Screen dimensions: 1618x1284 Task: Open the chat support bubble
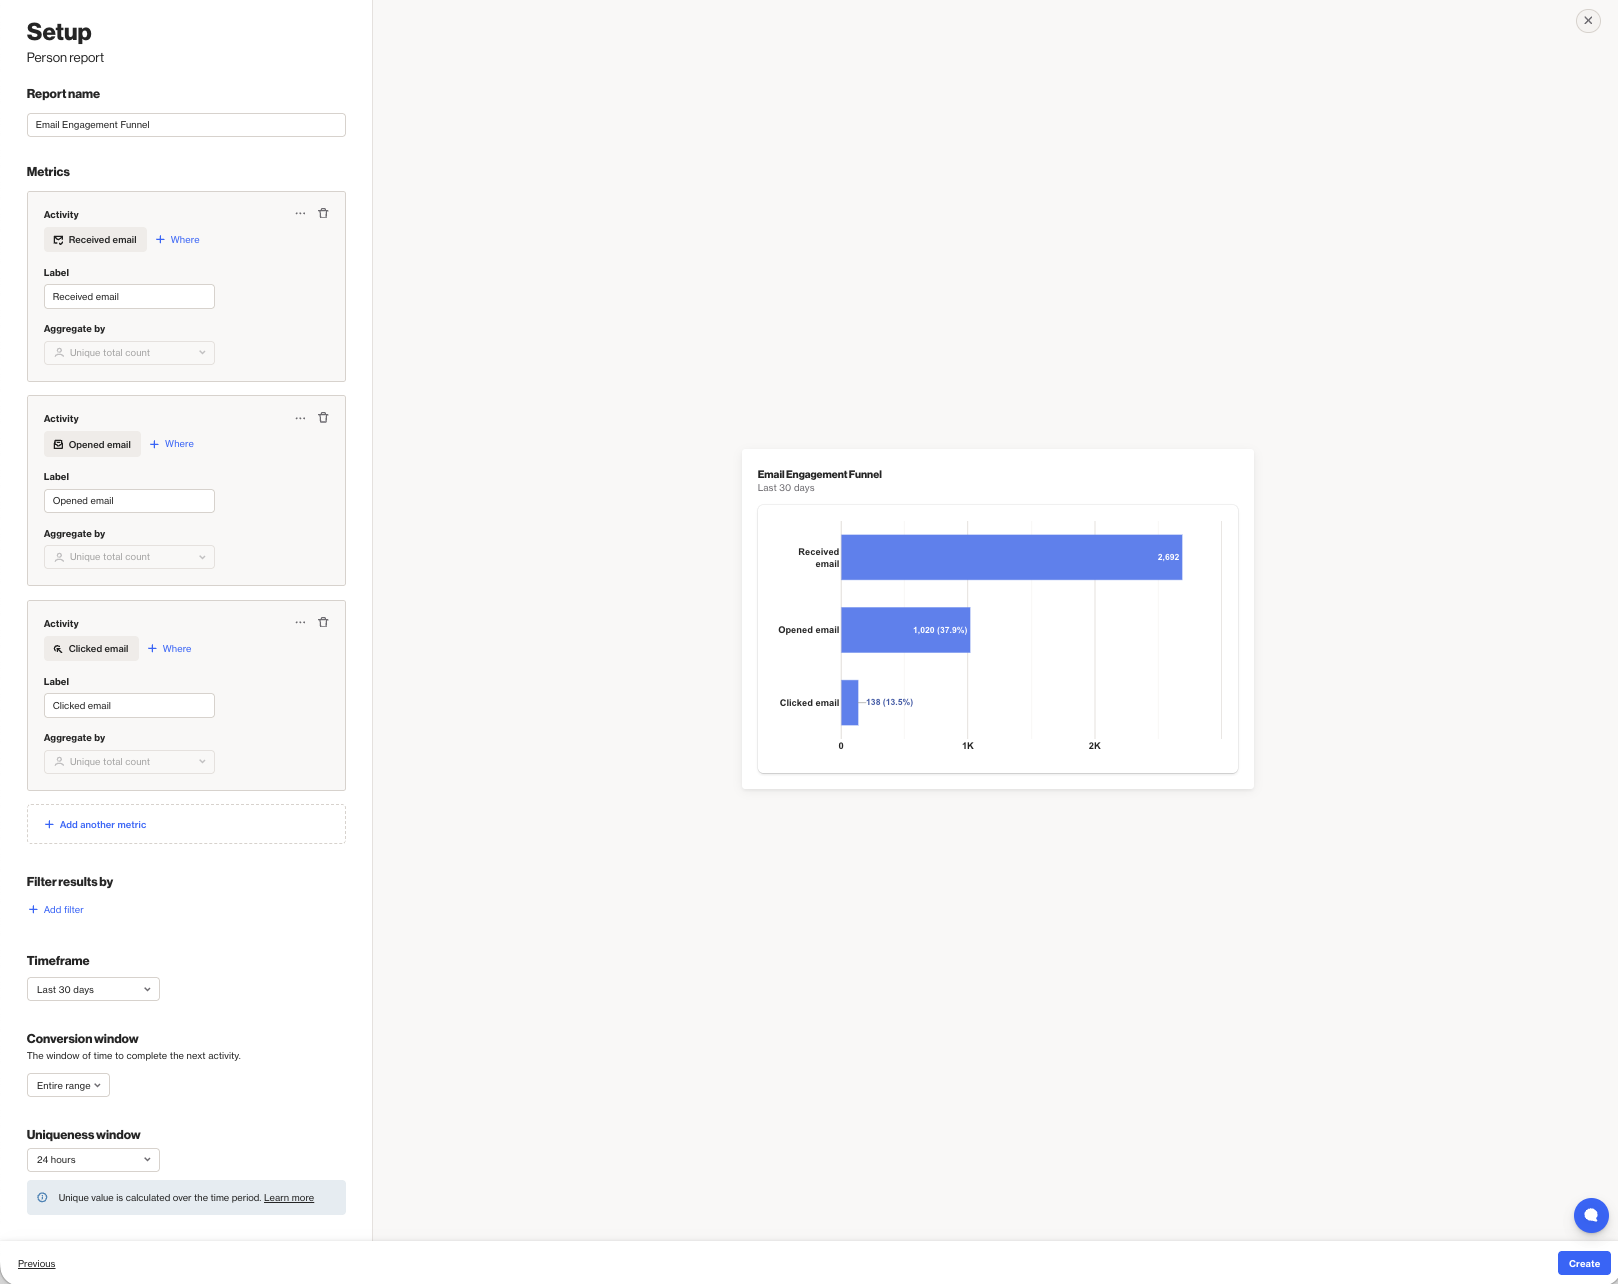[x=1590, y=1215]
